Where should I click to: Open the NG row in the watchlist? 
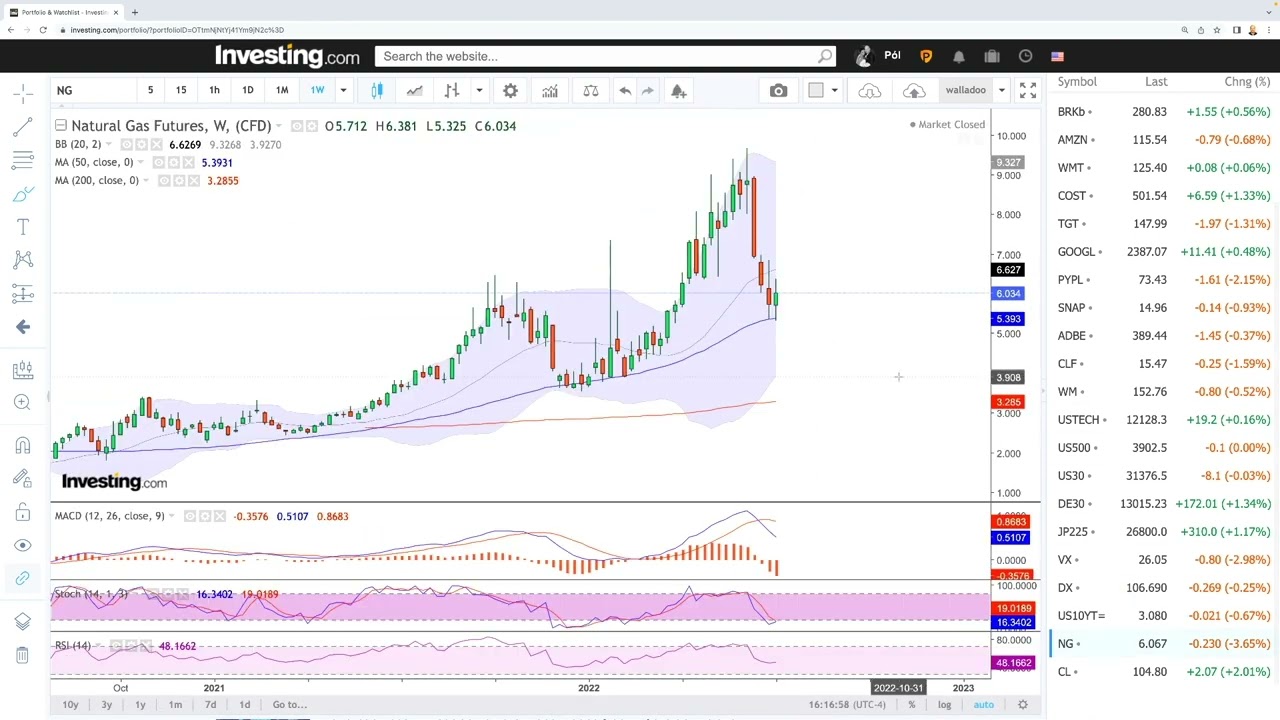click(1163, 644)
